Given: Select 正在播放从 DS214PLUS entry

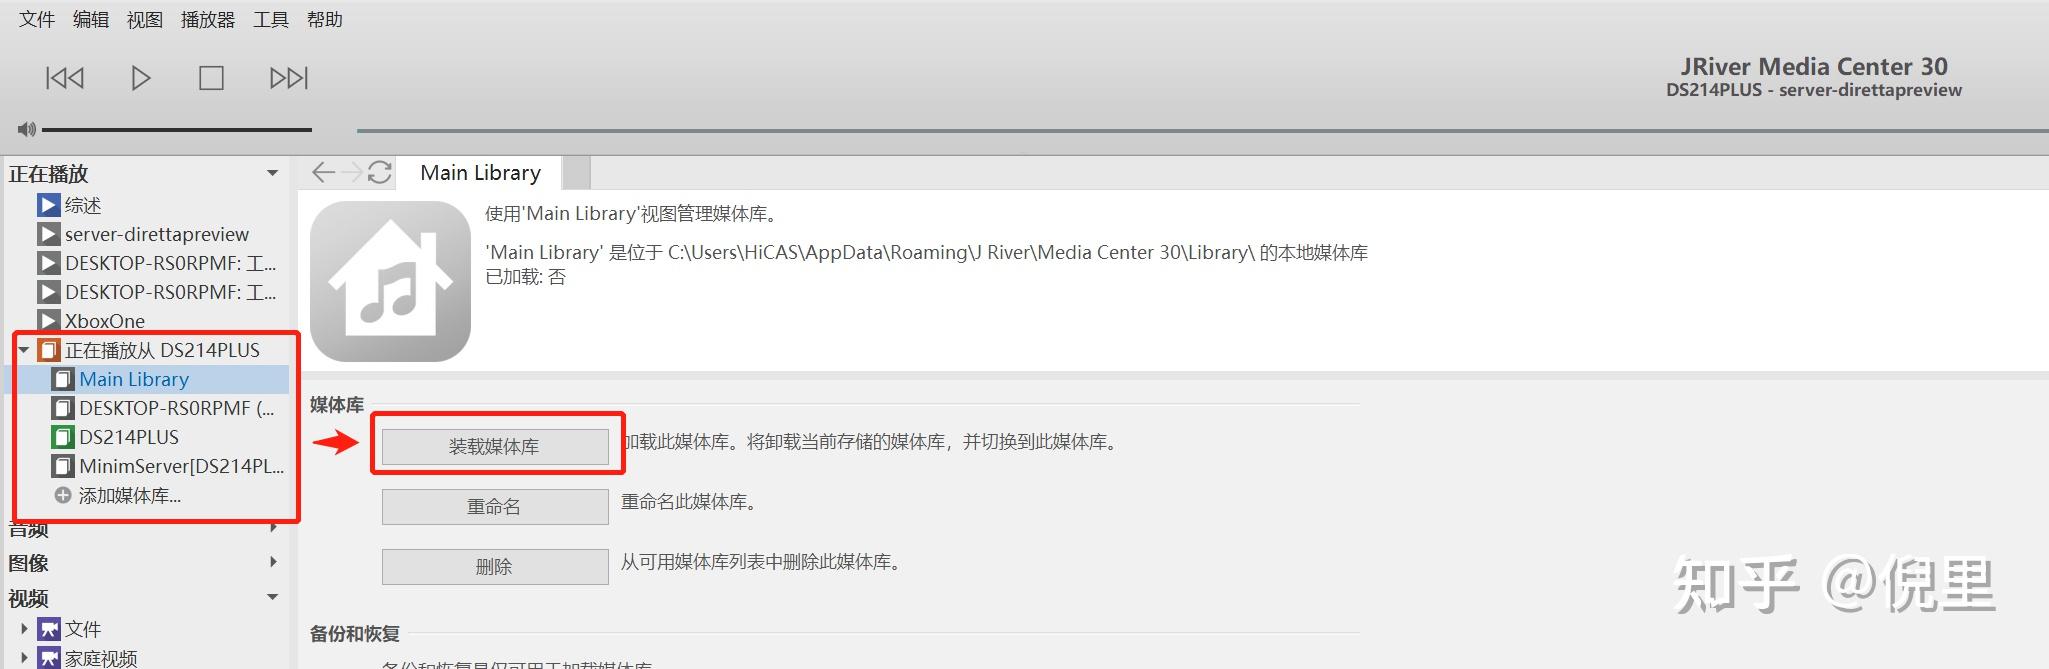Looking at the screenshot, I should (x=162, y=350).
